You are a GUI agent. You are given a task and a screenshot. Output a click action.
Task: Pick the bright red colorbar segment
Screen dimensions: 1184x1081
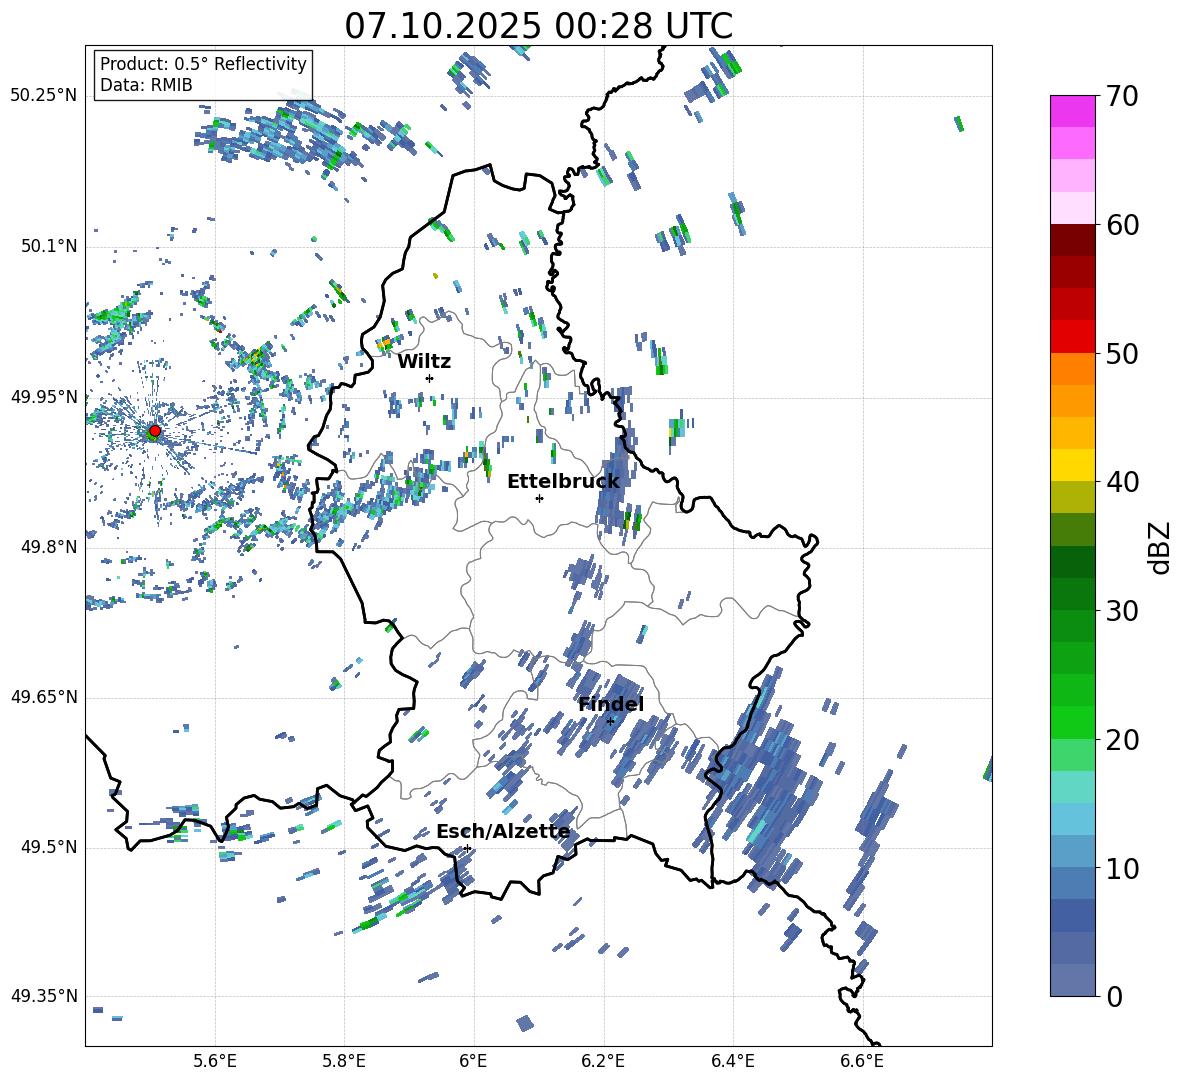pyautogui.click(x=1073, y=336)
